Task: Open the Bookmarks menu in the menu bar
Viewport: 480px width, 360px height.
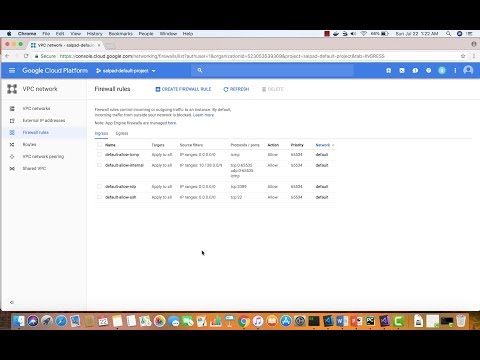Action: tap(121, 34)
